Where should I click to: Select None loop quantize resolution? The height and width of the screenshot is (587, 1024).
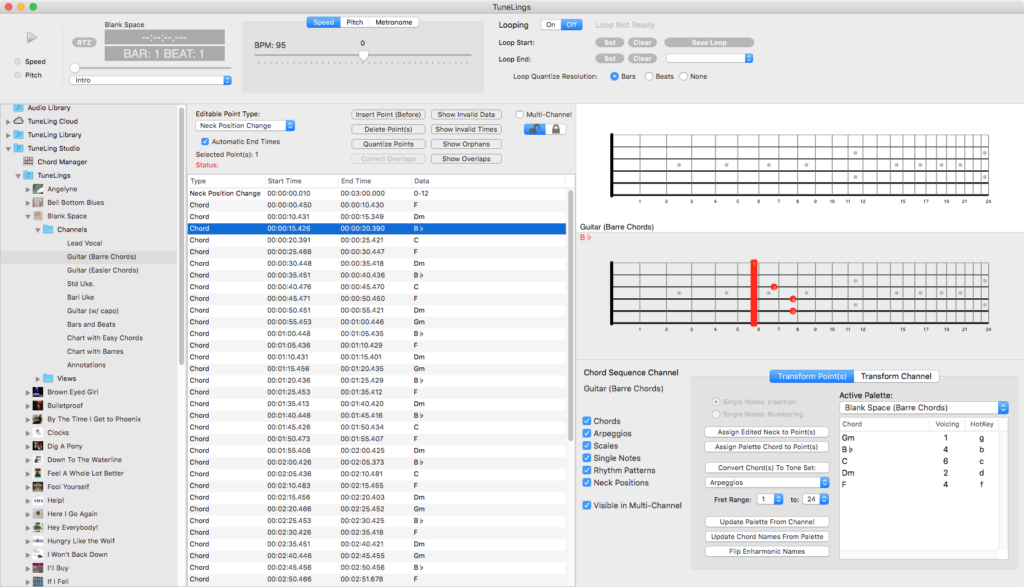684,76
